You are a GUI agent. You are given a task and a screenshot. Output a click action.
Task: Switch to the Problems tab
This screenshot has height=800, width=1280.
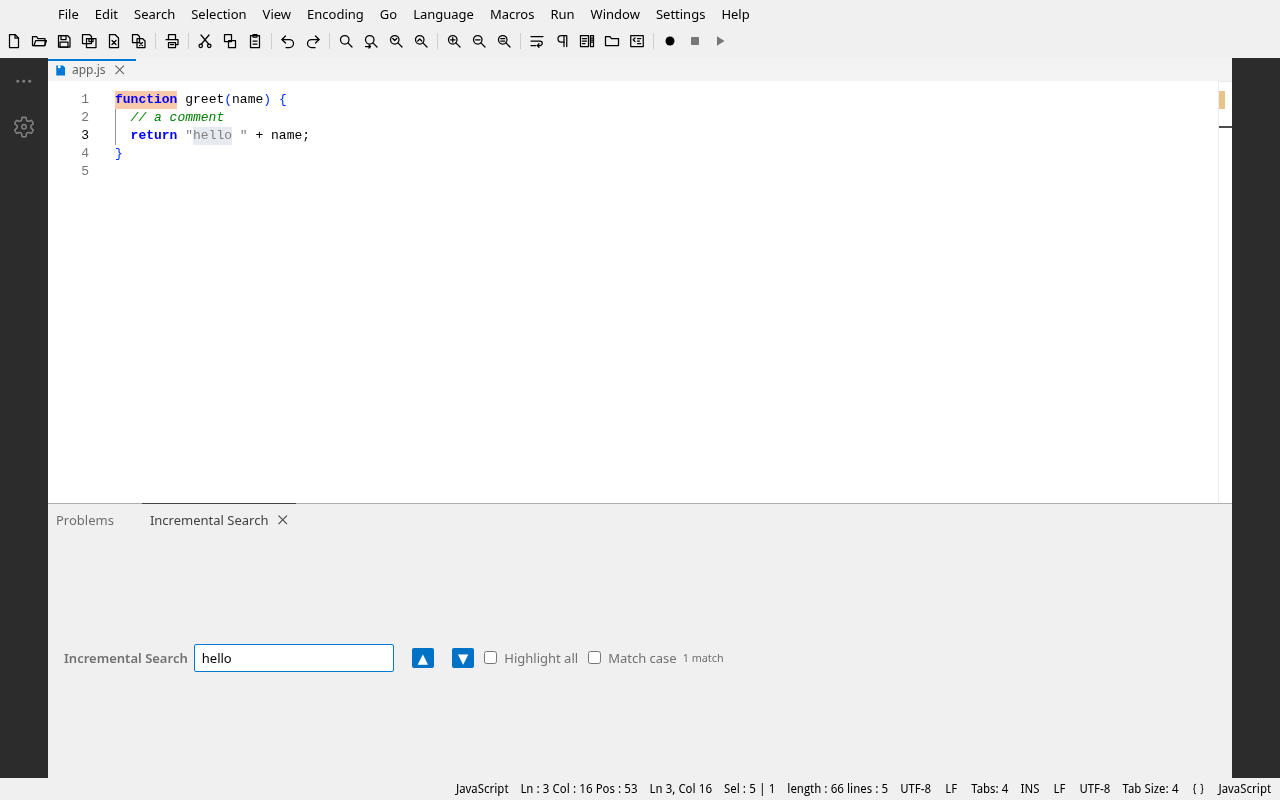click(85, 520)
